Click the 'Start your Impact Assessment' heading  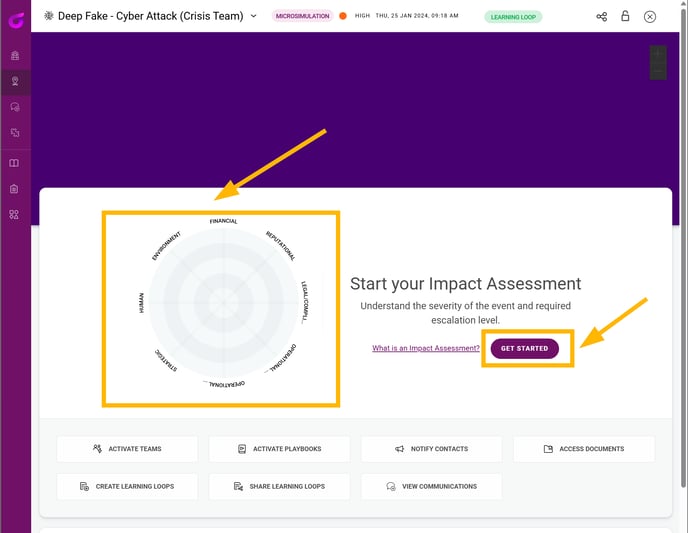(x=466, y=284)
